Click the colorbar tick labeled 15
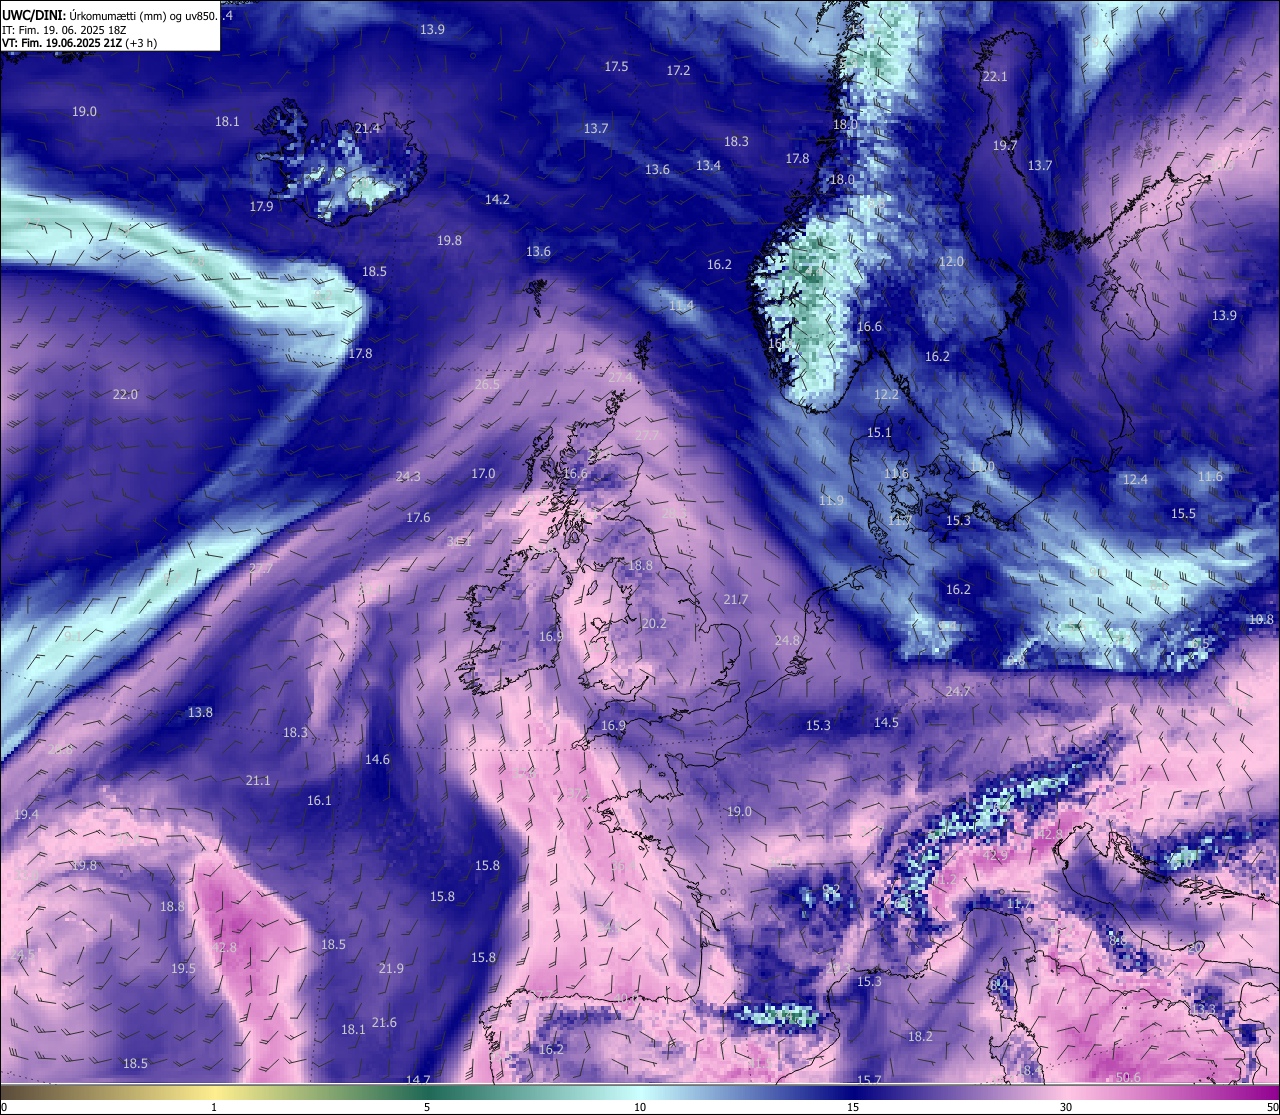 coord(853,1107)
